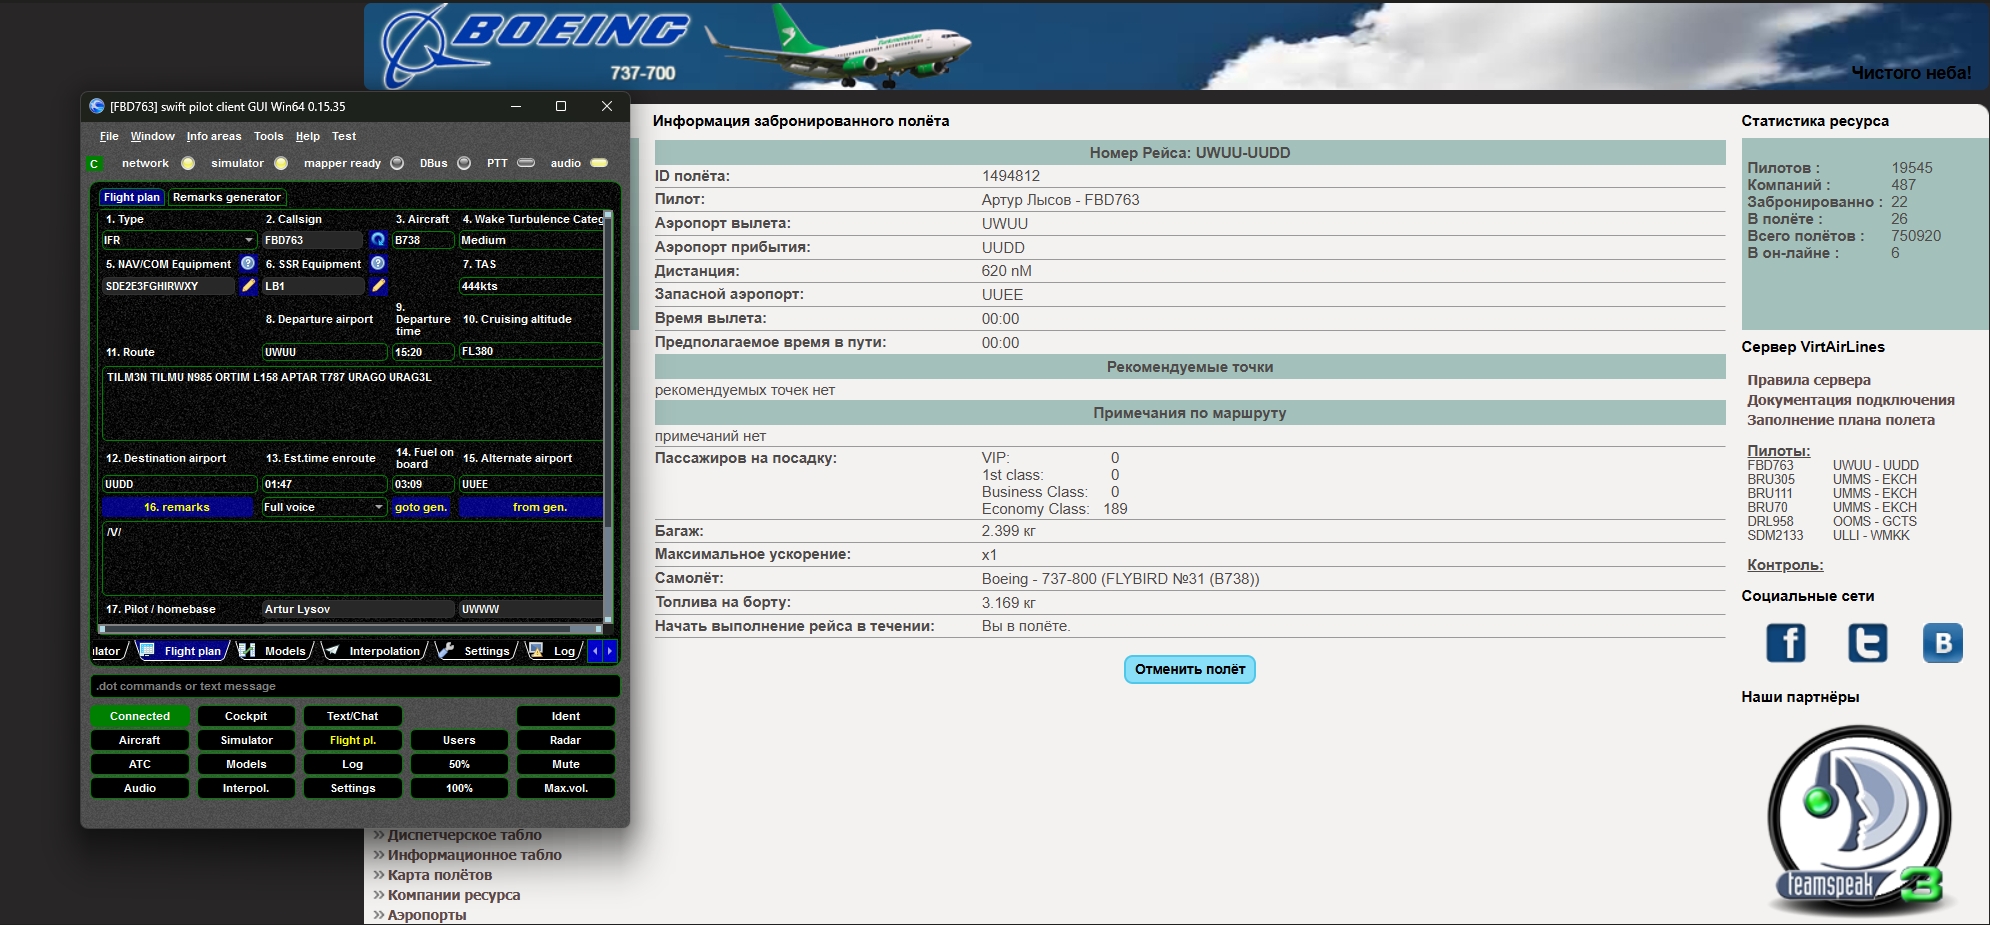Click the simulator status LED

[281, 163]
